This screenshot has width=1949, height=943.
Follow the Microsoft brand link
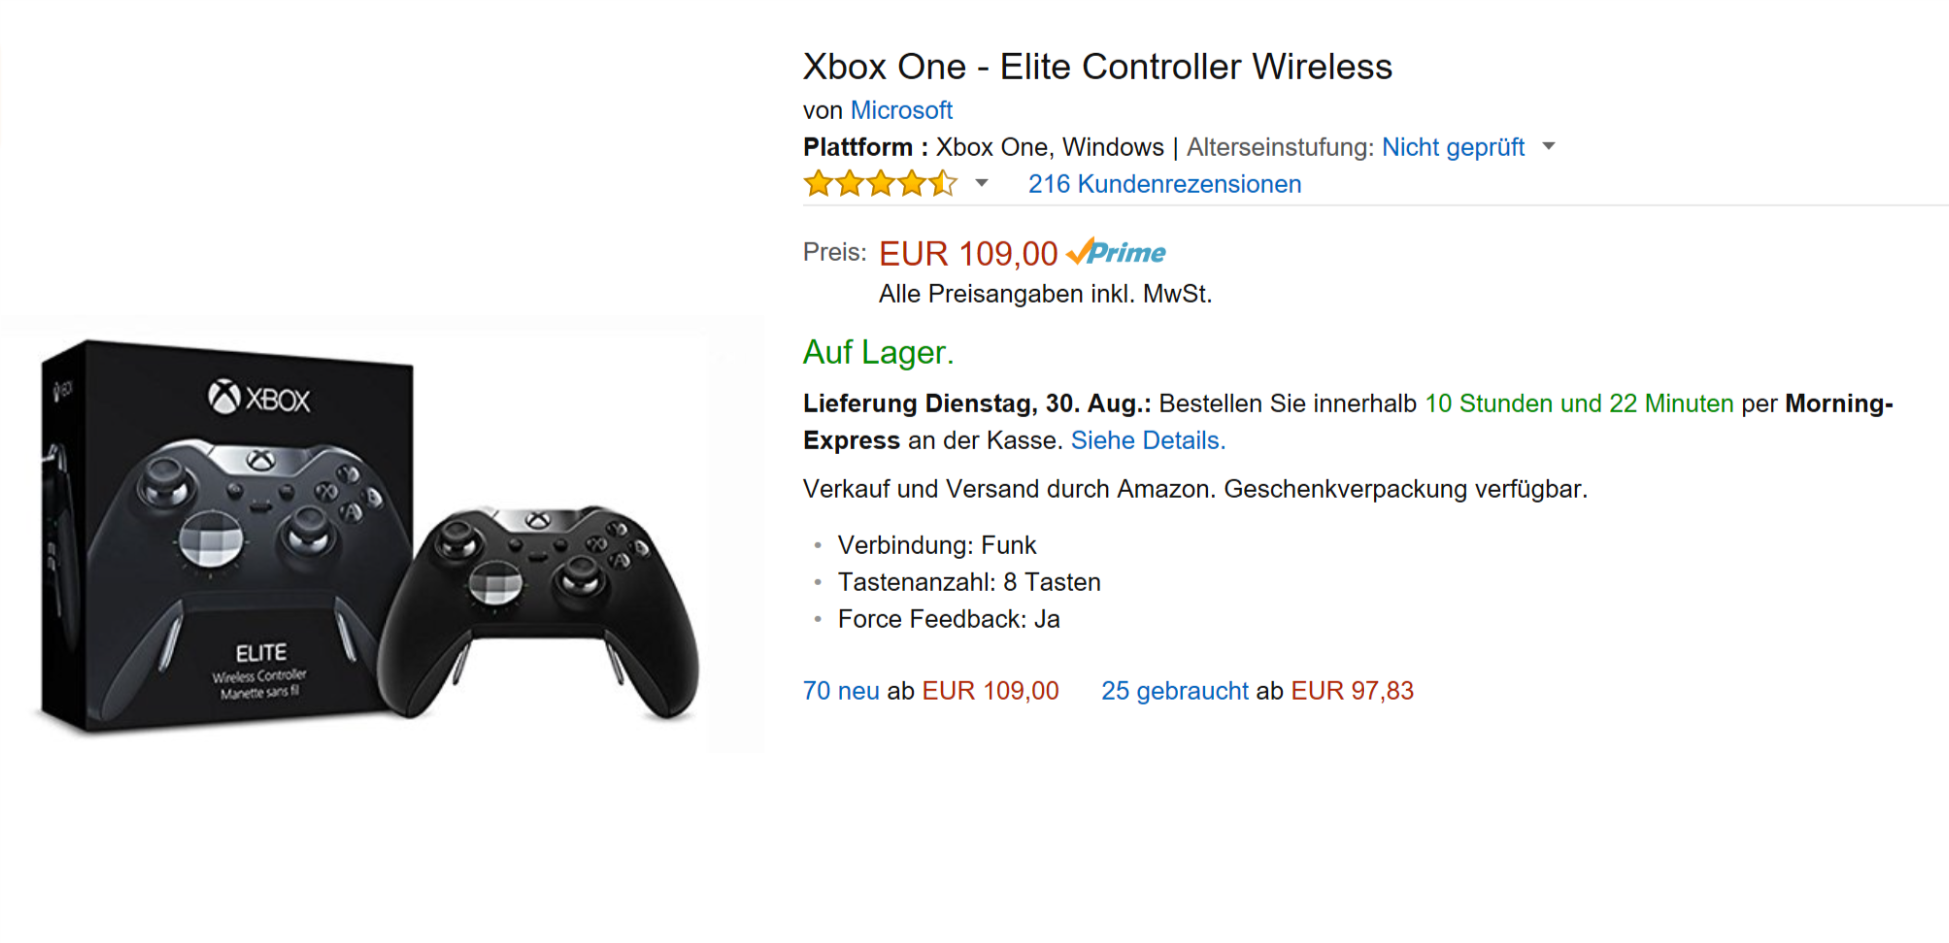[901, 110]
